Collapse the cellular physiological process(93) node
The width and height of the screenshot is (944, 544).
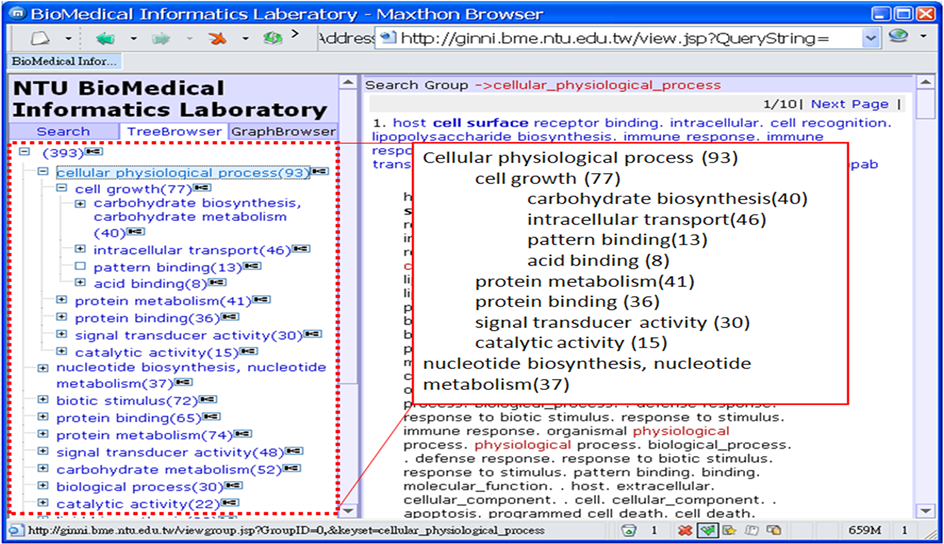click(x=43, y=172)
